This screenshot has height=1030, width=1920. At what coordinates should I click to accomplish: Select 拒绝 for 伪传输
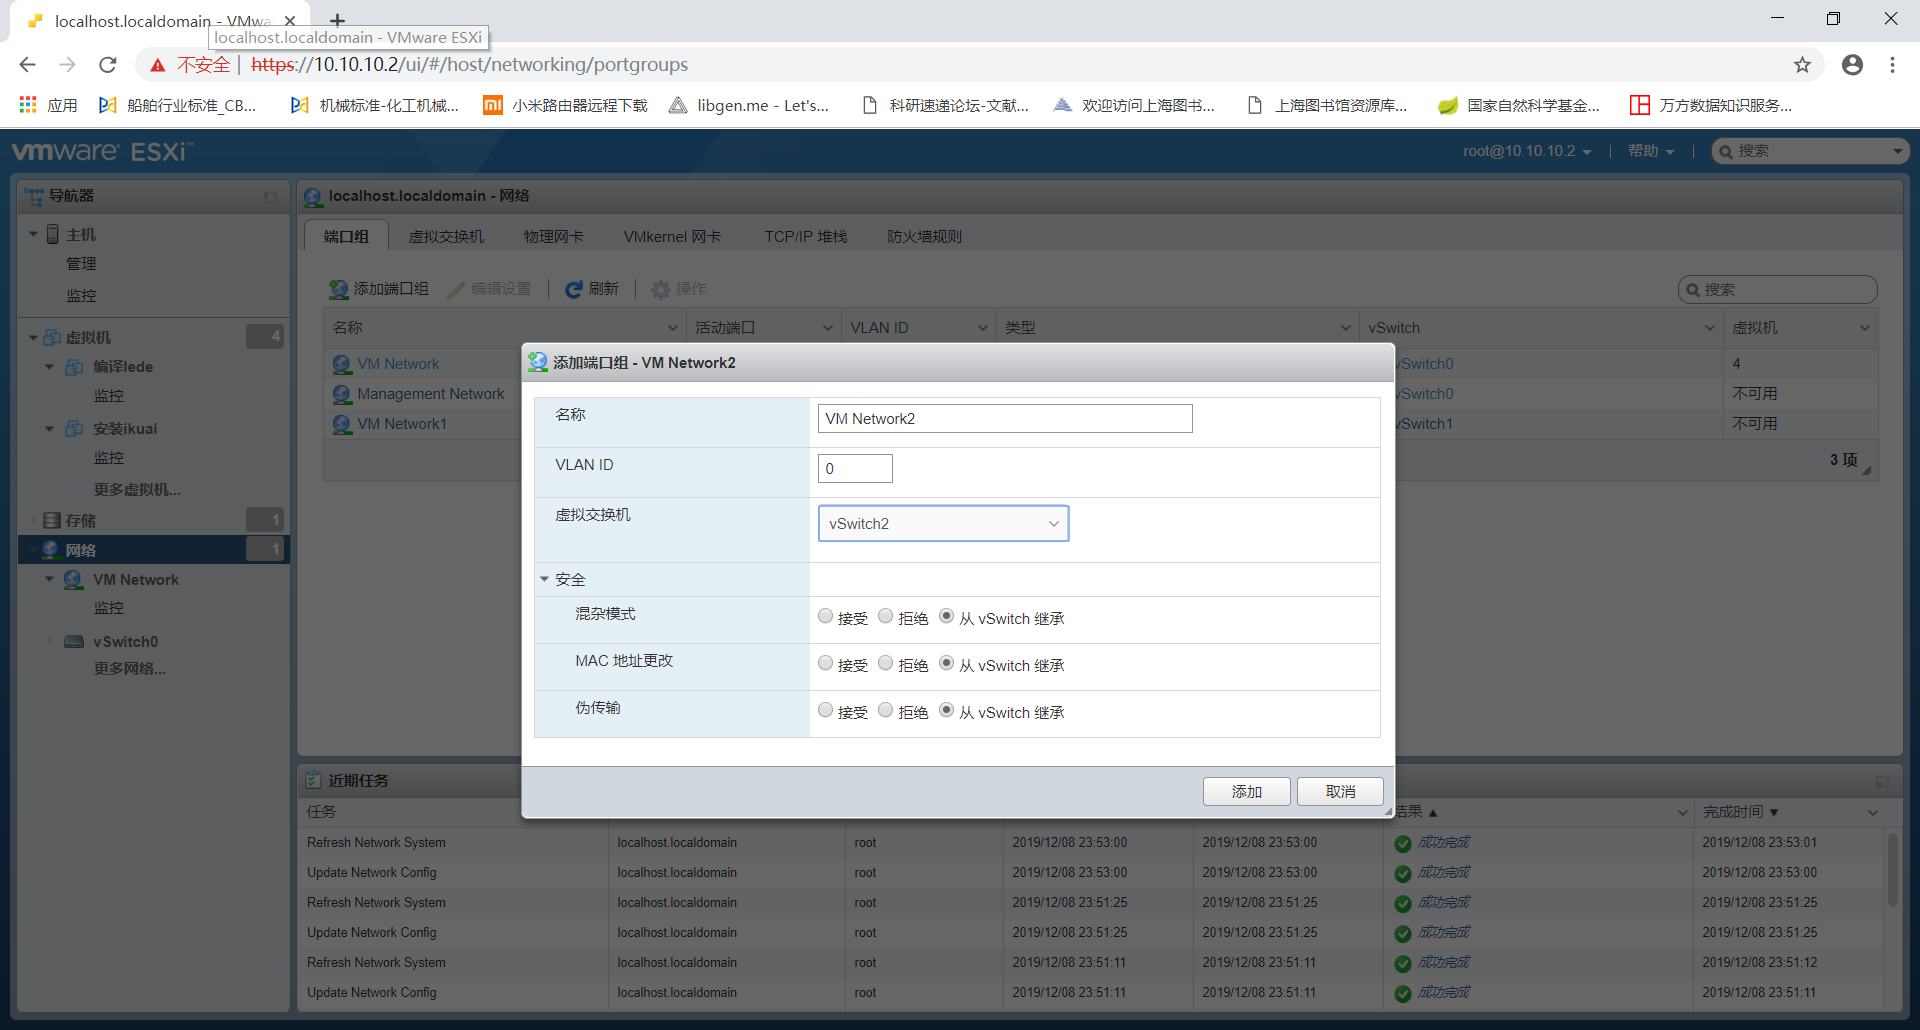pos(885,710)
